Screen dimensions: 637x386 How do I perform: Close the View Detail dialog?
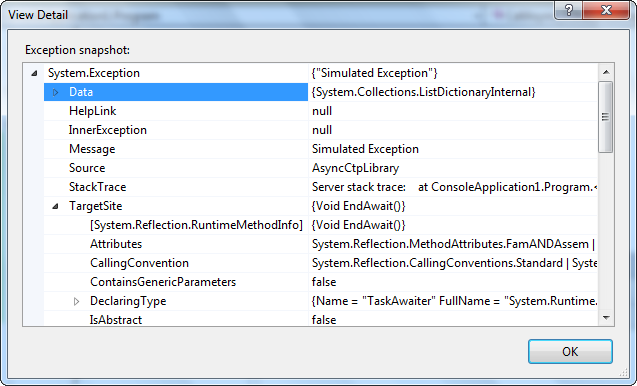606,10
